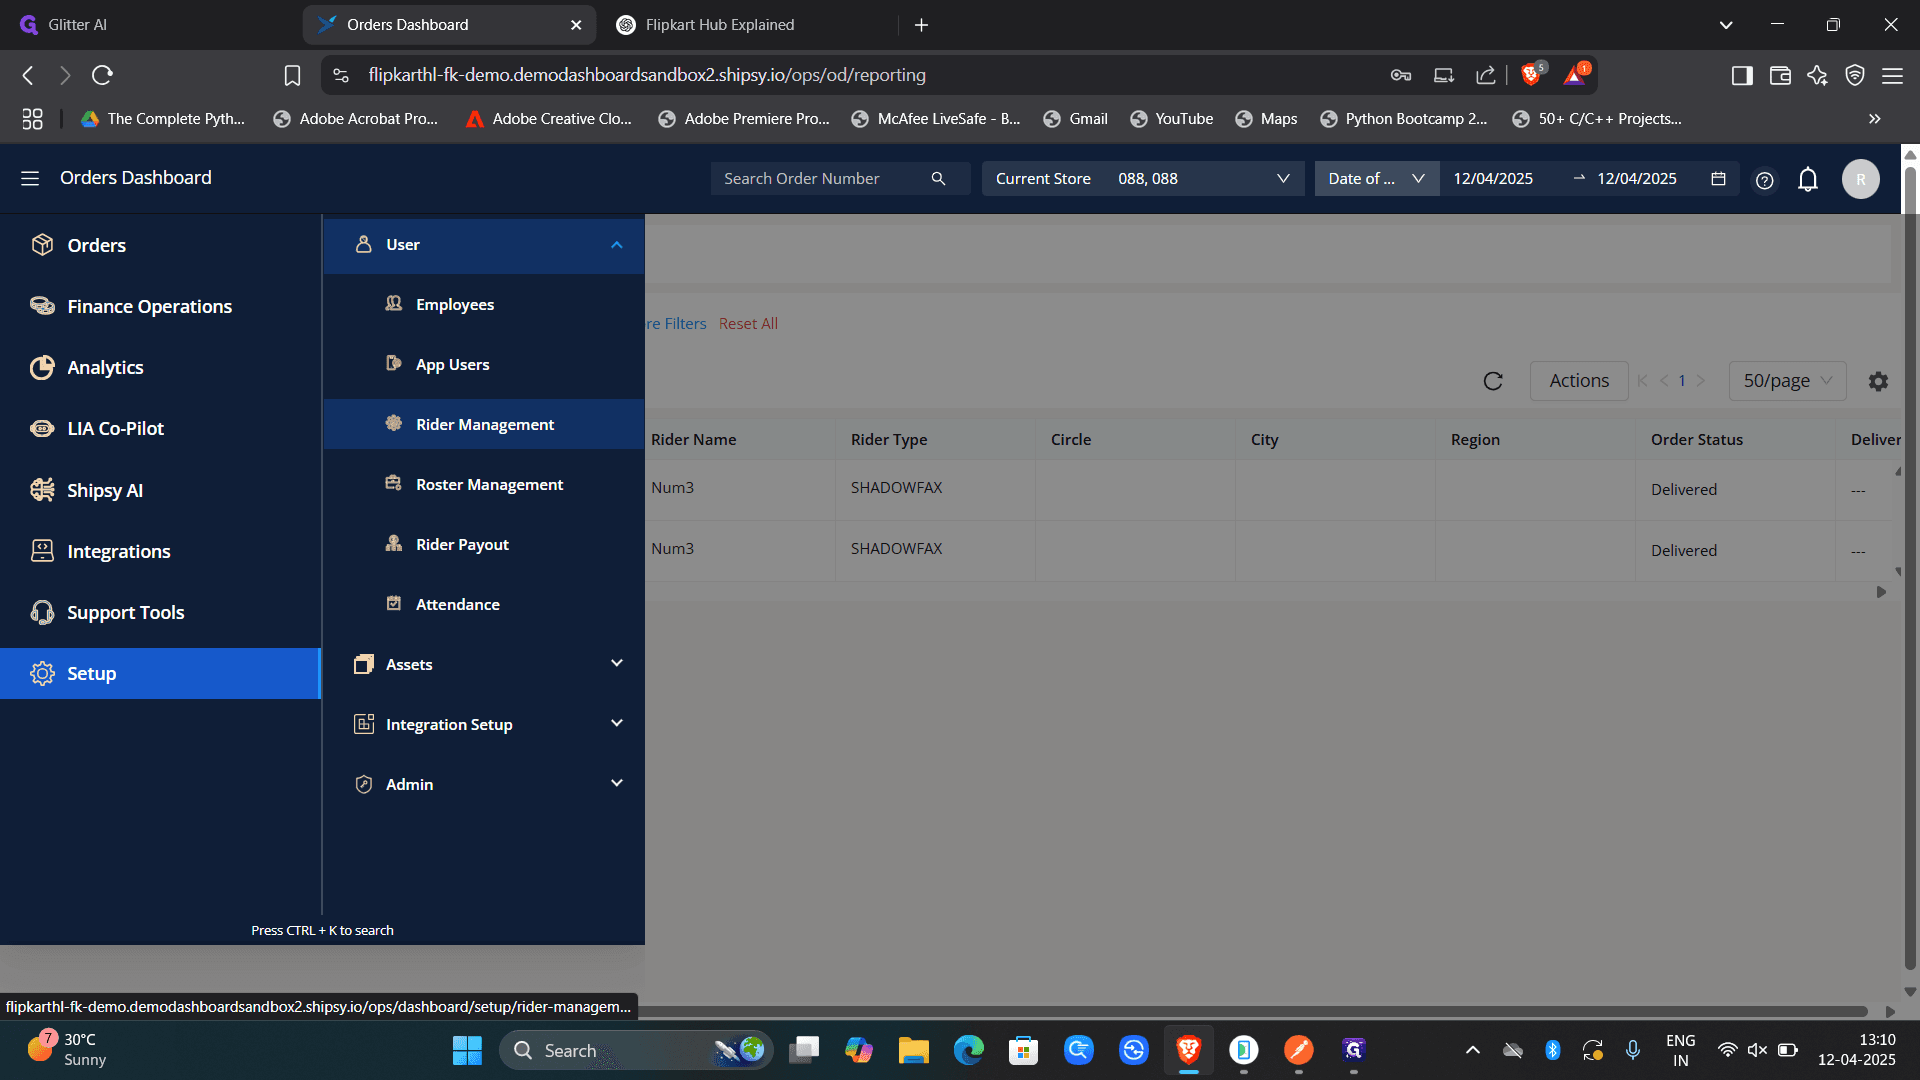Refresh the riders table with reload icon
Image resolution: width=1920 pixels, height=1080 pixels.
(1492, 381)
